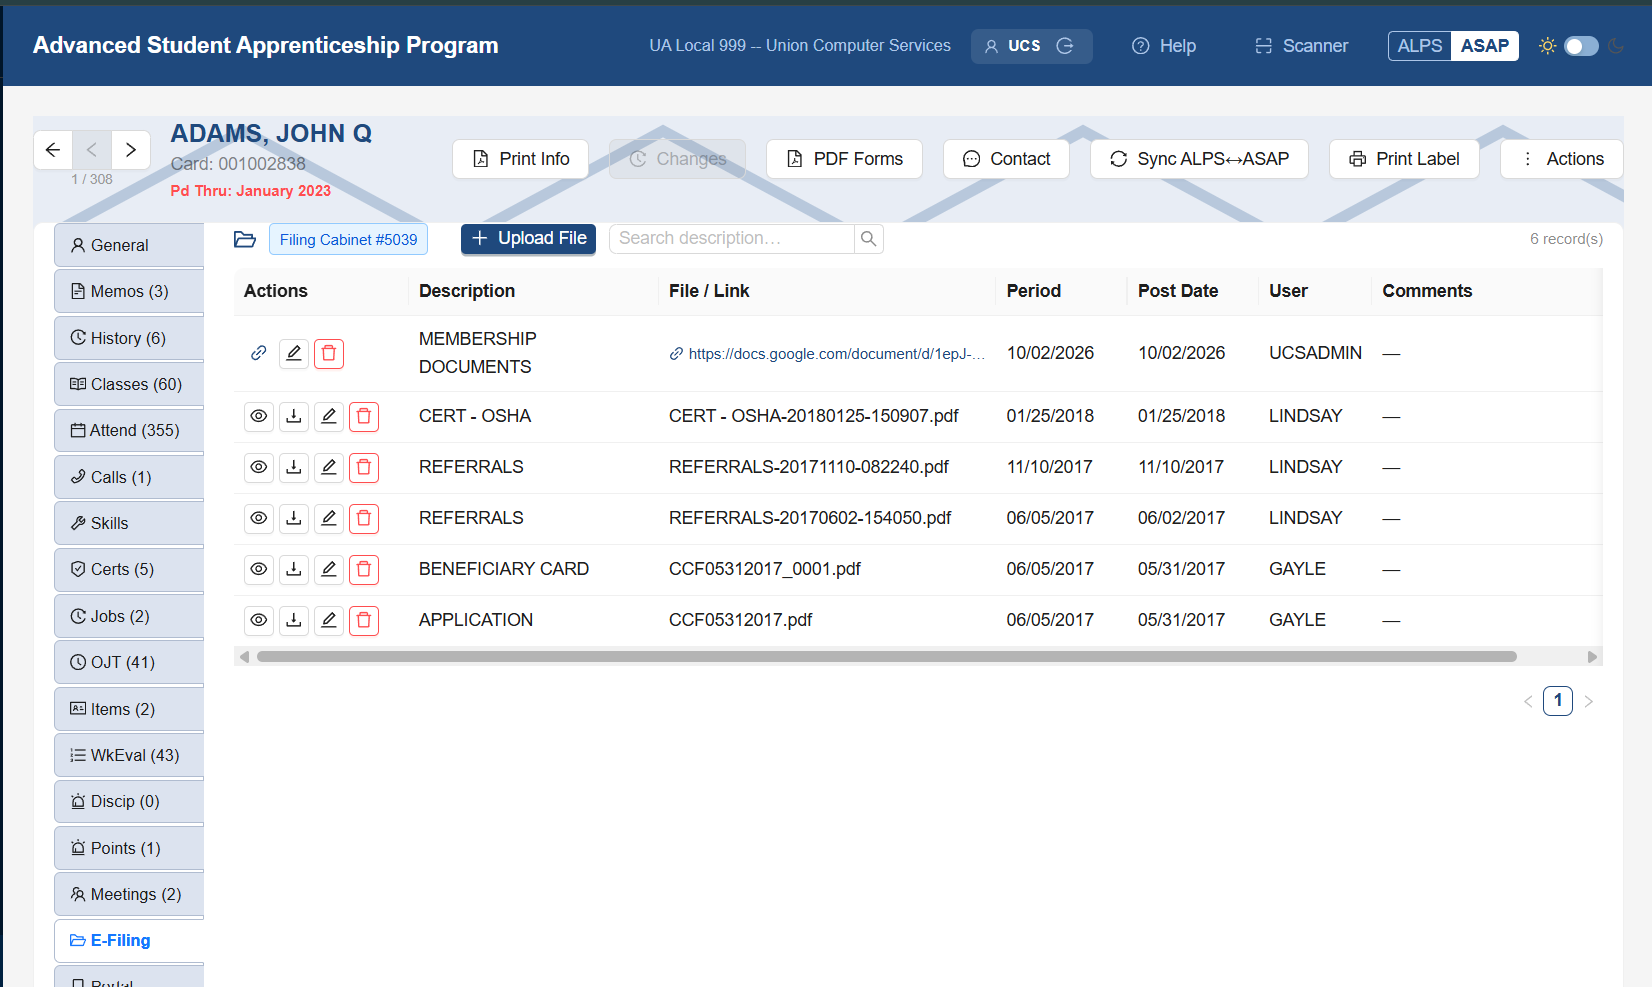Switch to ALPS mode
Screen dimensions: 1652x987
click(1420, 46)
